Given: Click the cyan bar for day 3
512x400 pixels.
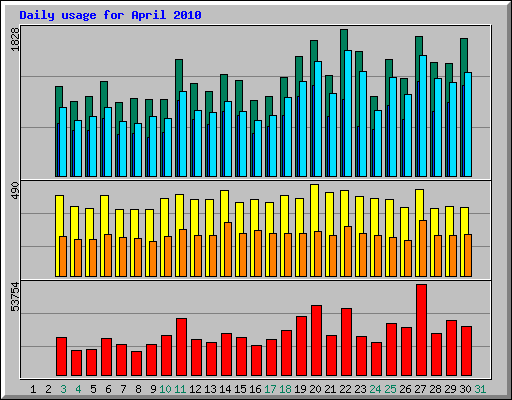Looking at the screenshot, I should (63, 142).
